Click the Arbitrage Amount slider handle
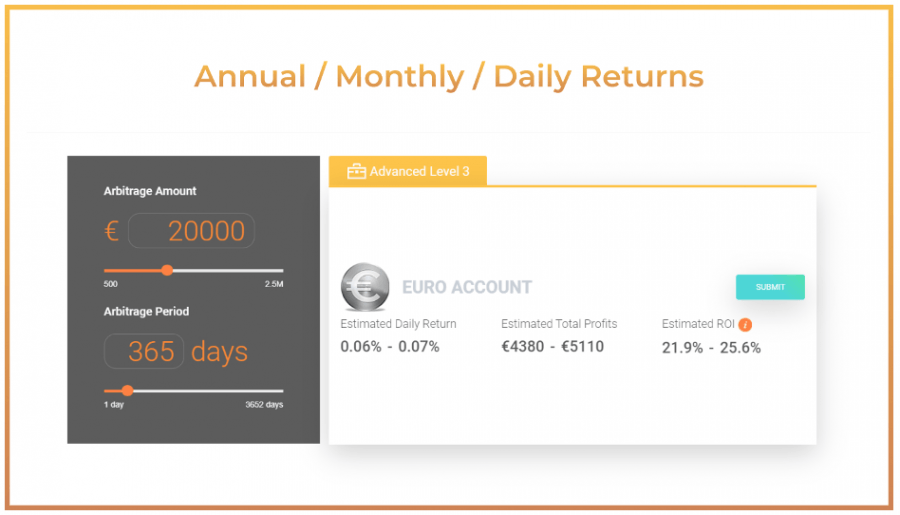Image resolution: width=900 pixels, height=515 pixels. point(167,270)
